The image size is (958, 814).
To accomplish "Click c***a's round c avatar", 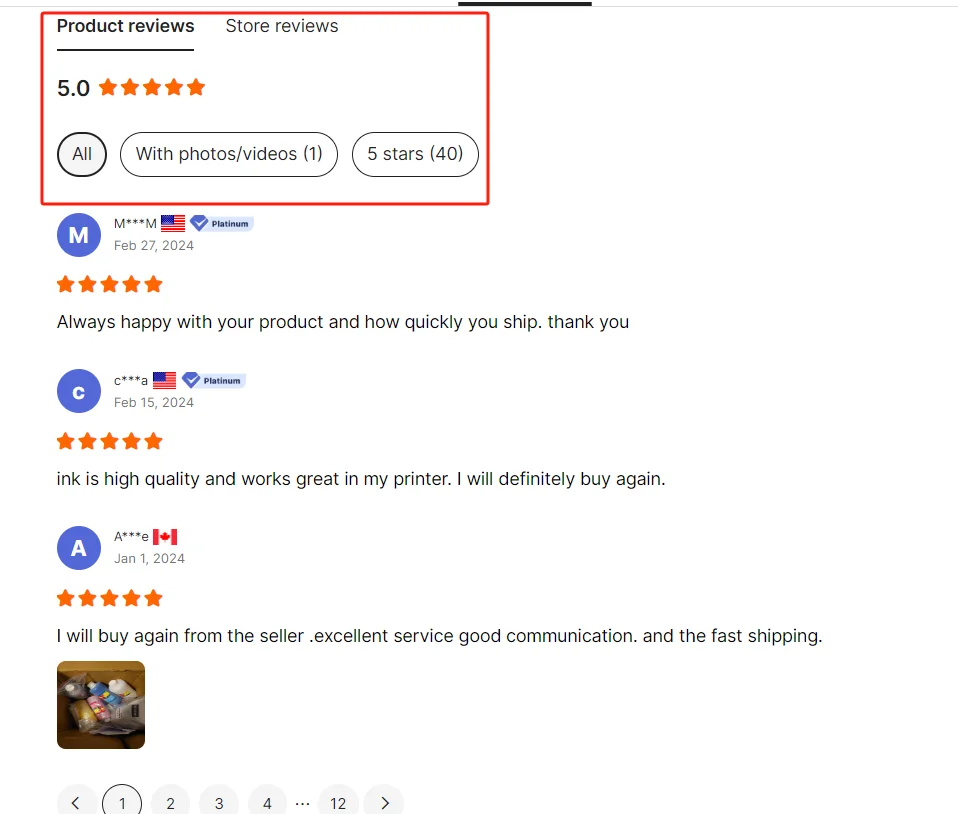I will 79,391.
